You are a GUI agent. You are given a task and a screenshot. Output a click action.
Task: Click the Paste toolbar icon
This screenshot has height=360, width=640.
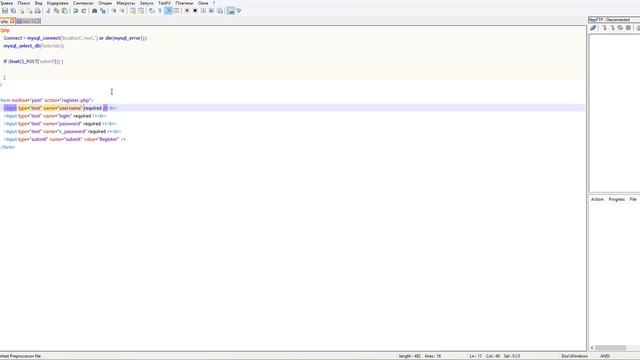(64, 11)
